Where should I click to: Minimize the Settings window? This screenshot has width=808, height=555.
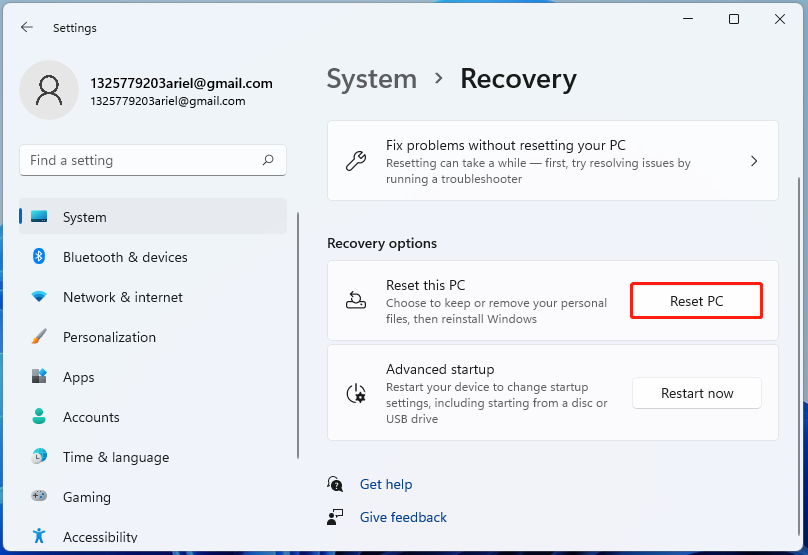[688, 19]
